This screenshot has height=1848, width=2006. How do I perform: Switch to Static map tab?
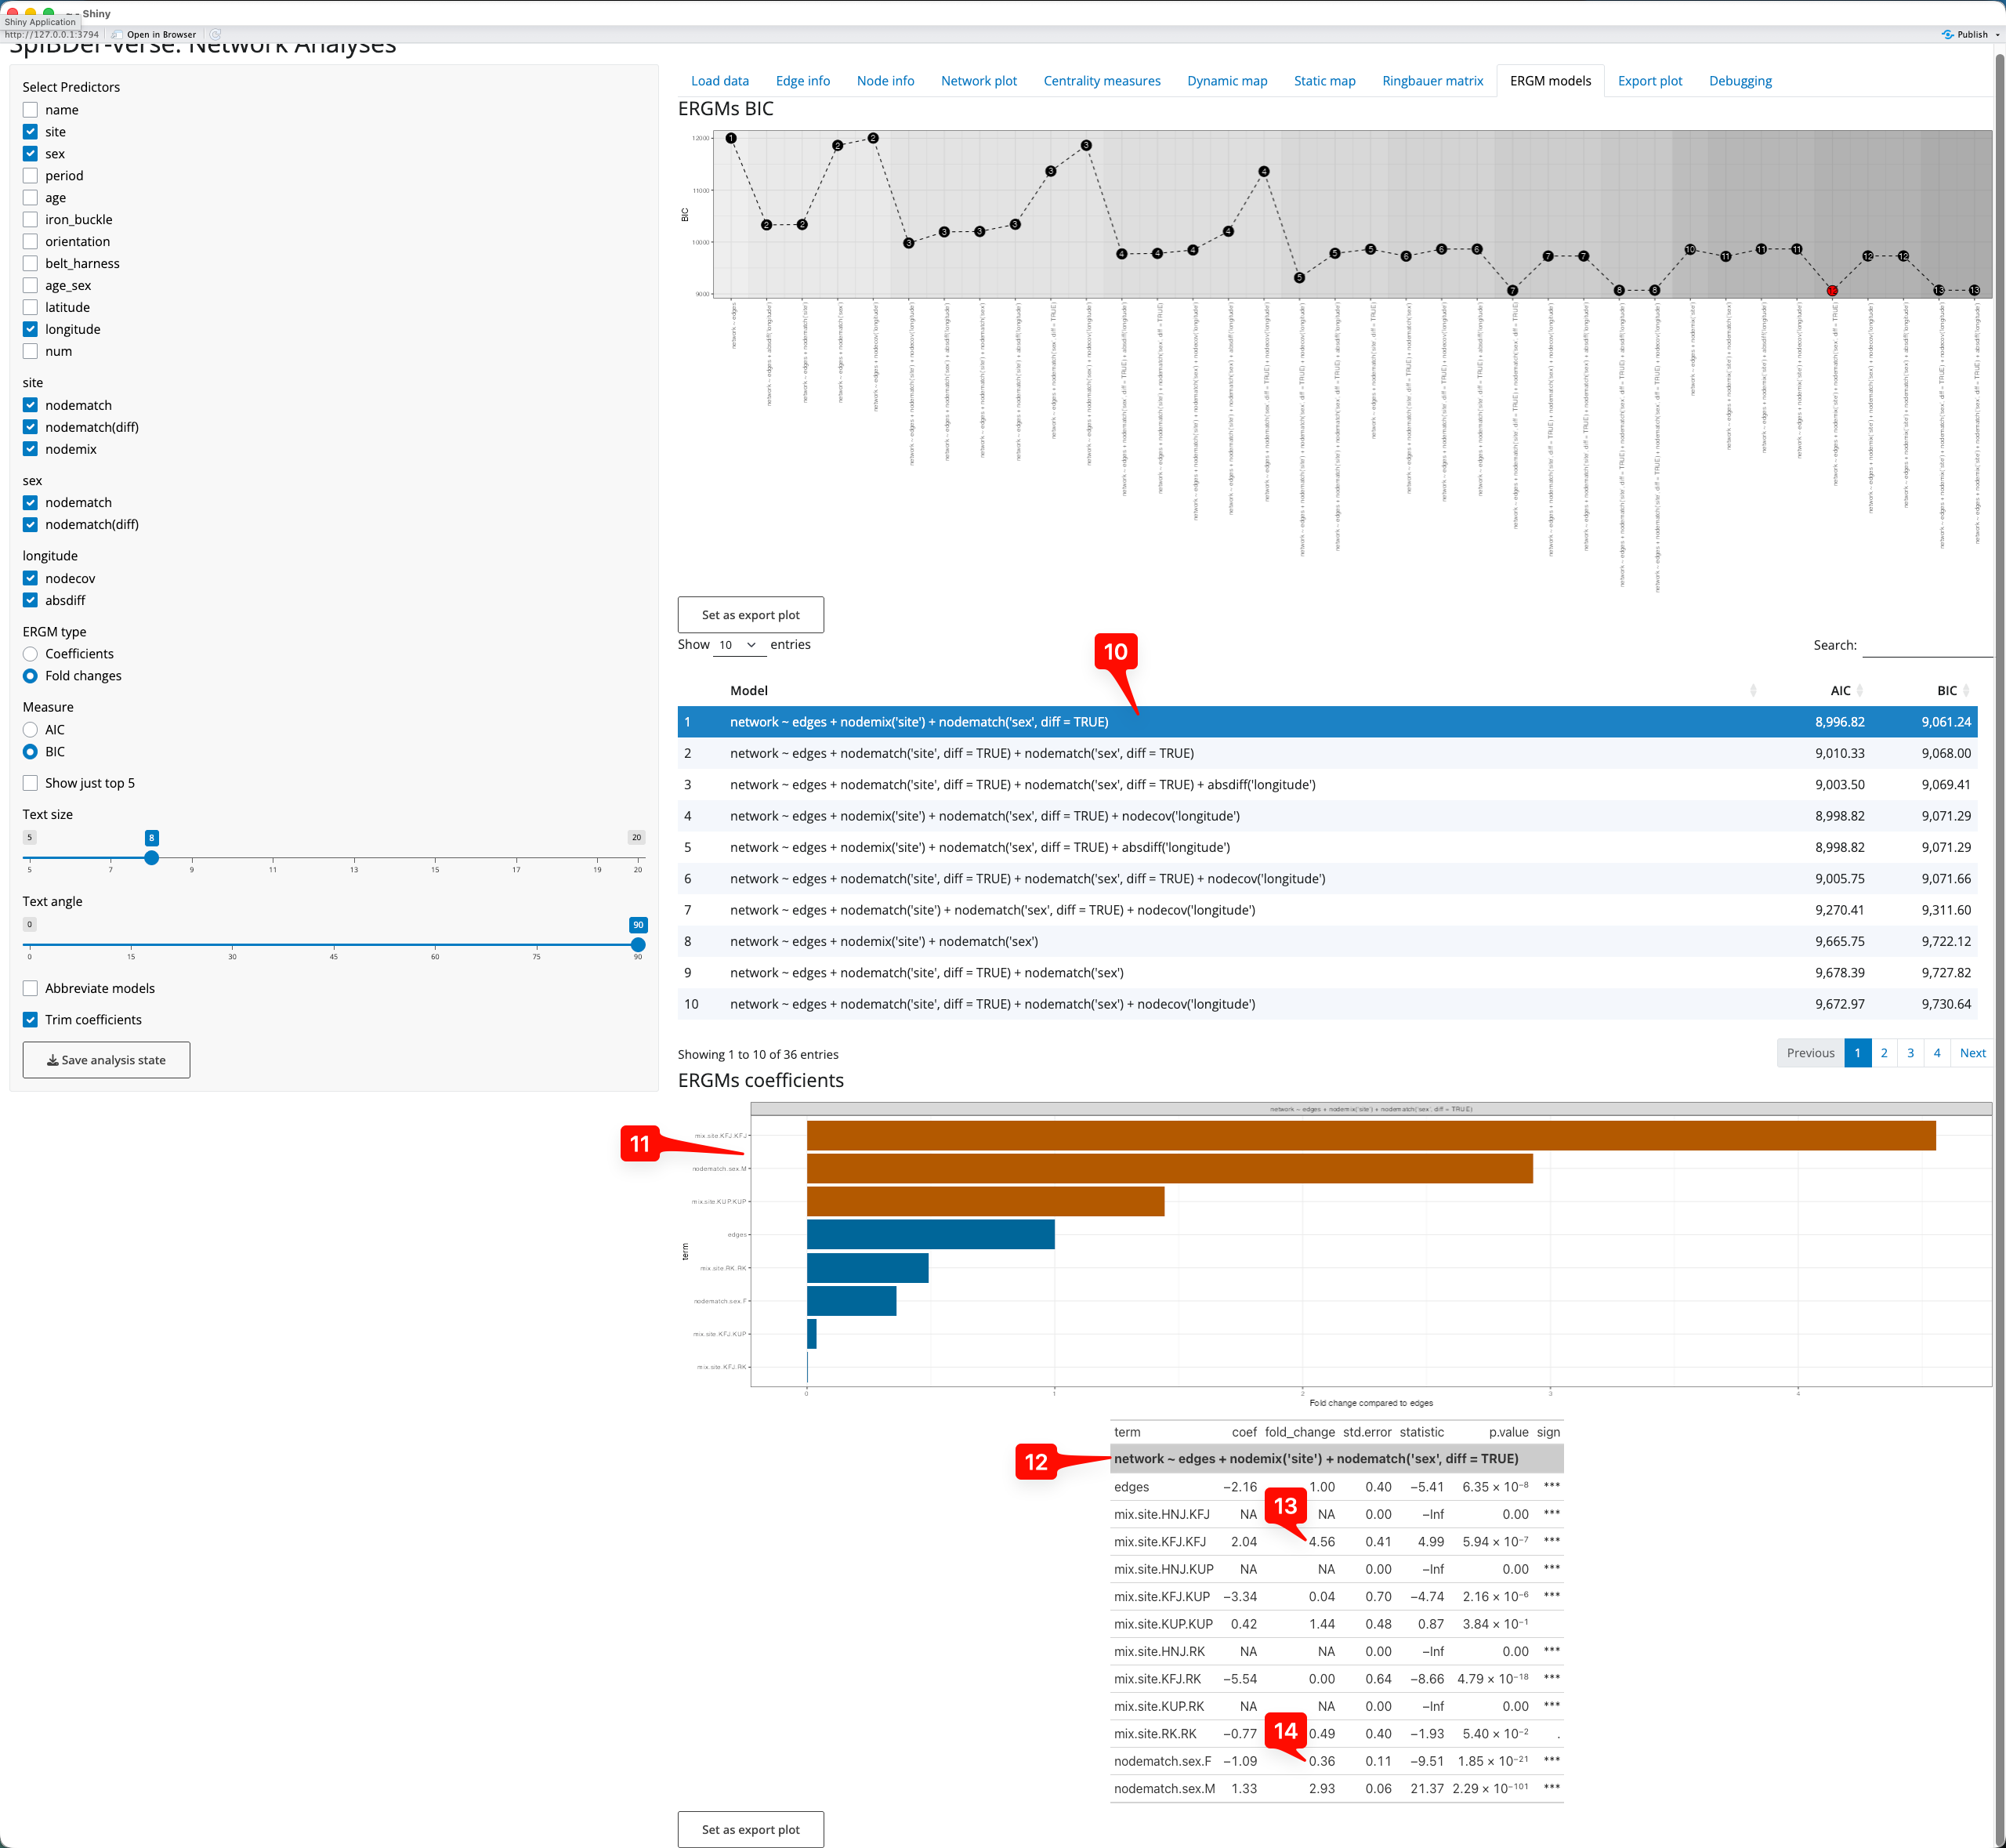(x=1325, y=81)
